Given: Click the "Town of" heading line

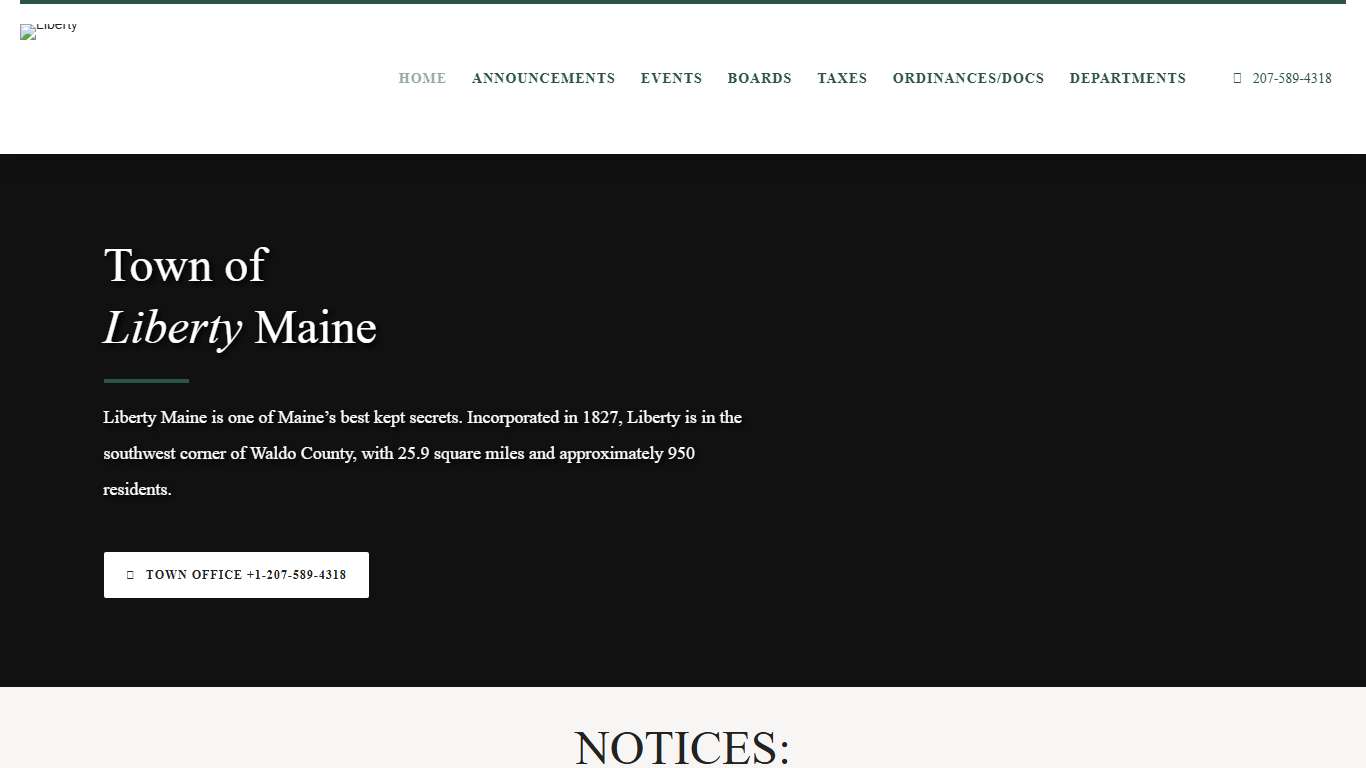Looking at the screenshot, I should pos(185,266).
